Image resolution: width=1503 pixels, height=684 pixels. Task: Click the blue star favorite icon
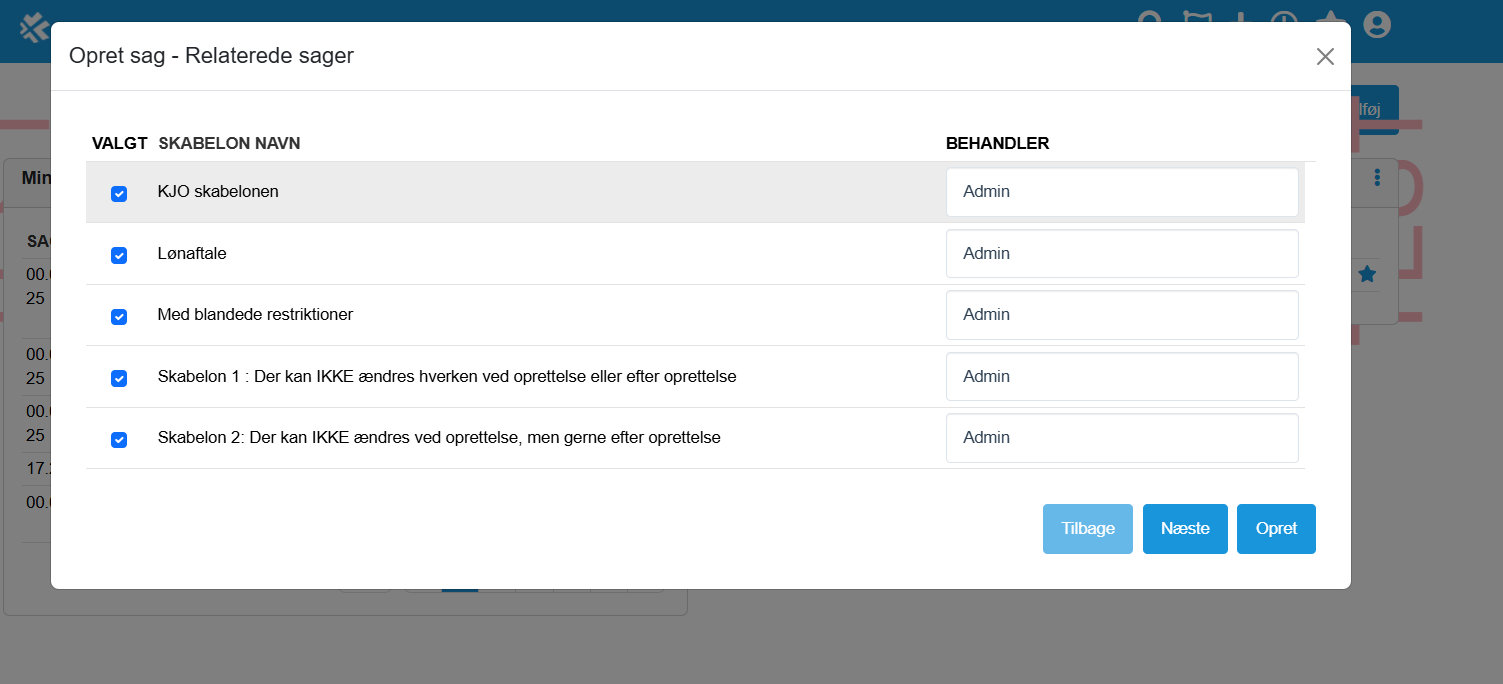pyautogui.click(x=1367, y=274)
